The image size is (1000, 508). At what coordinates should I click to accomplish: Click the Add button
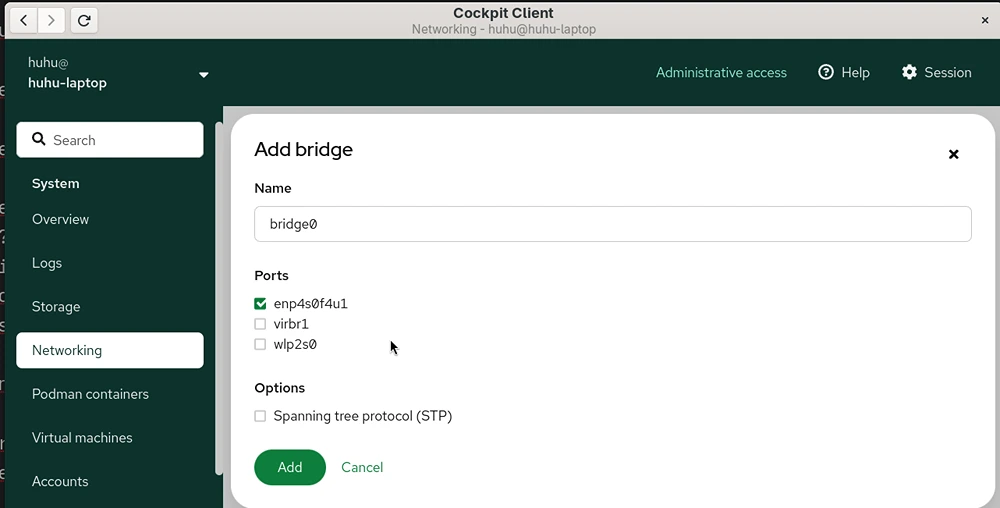coord(290,467)
